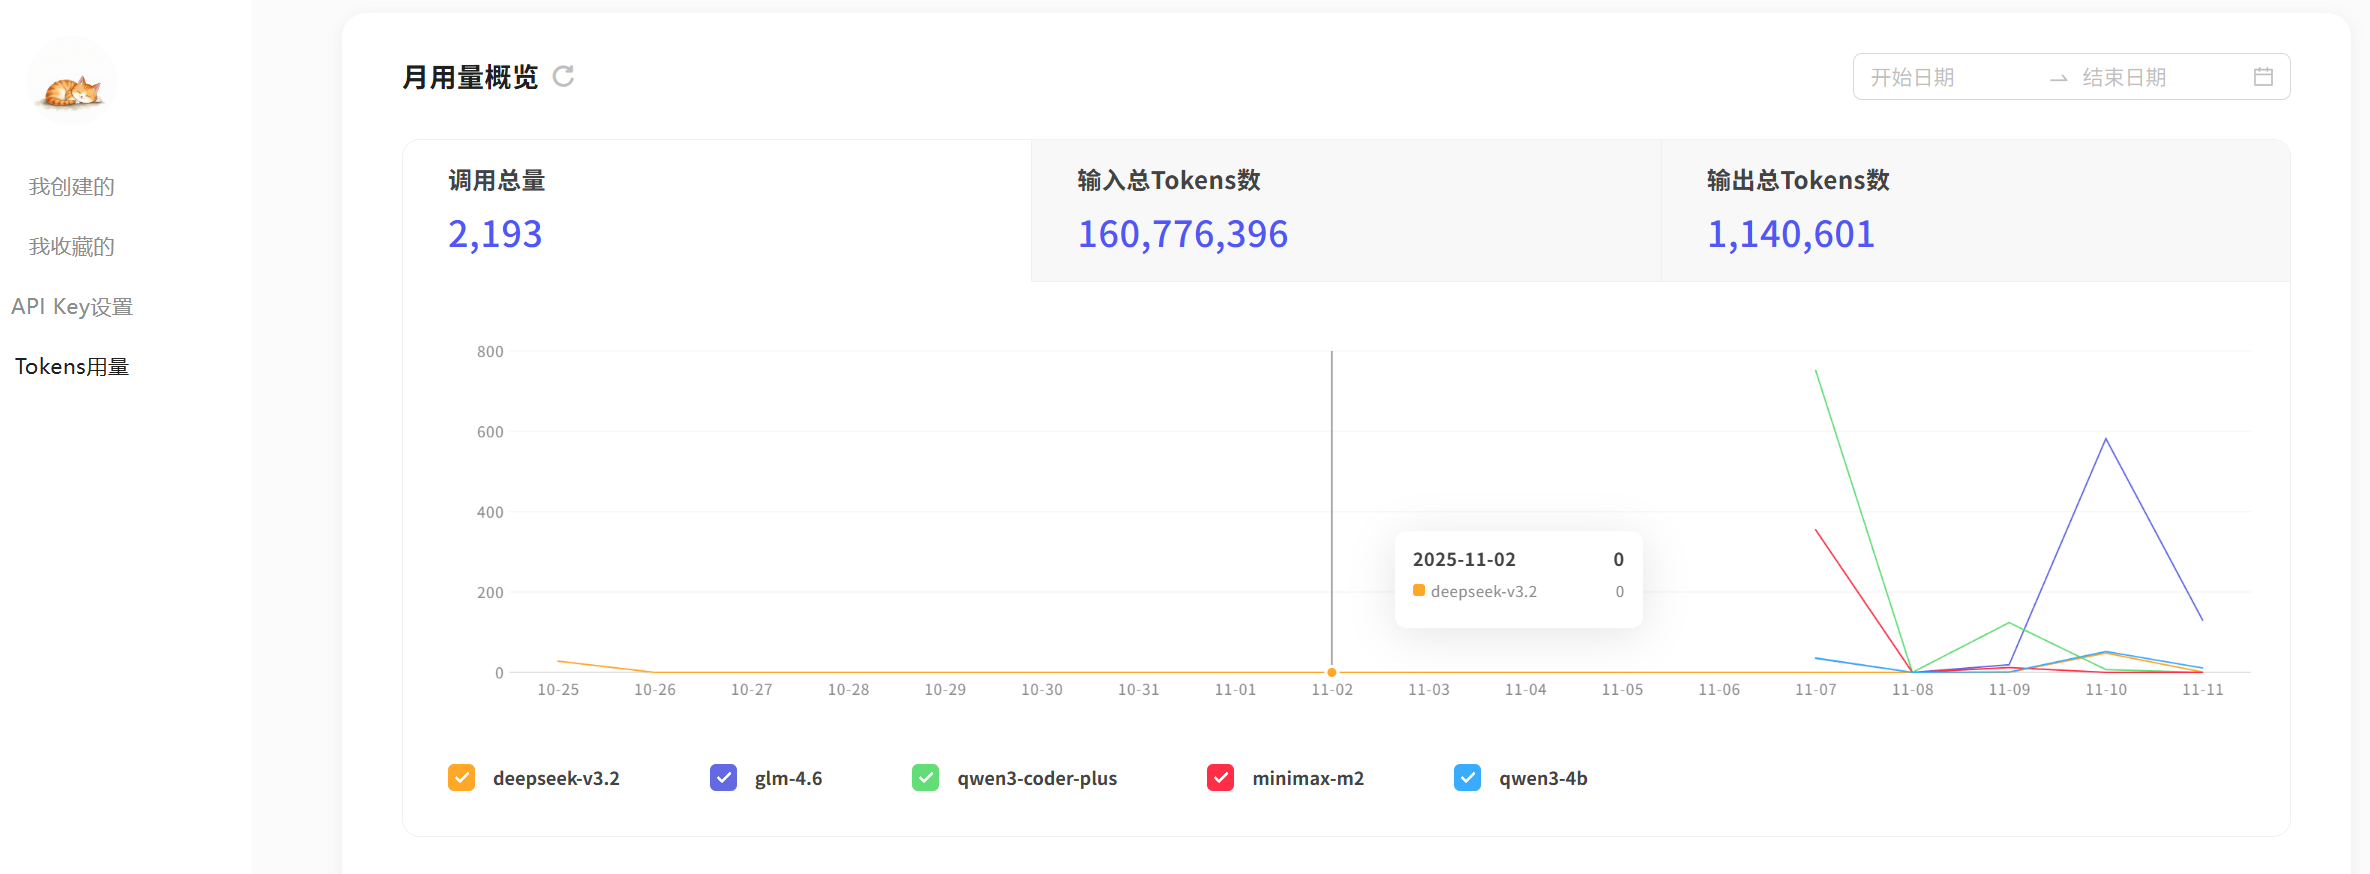
Task: Go to 我收藏的 sidebar item
Action: coord(72,247)
